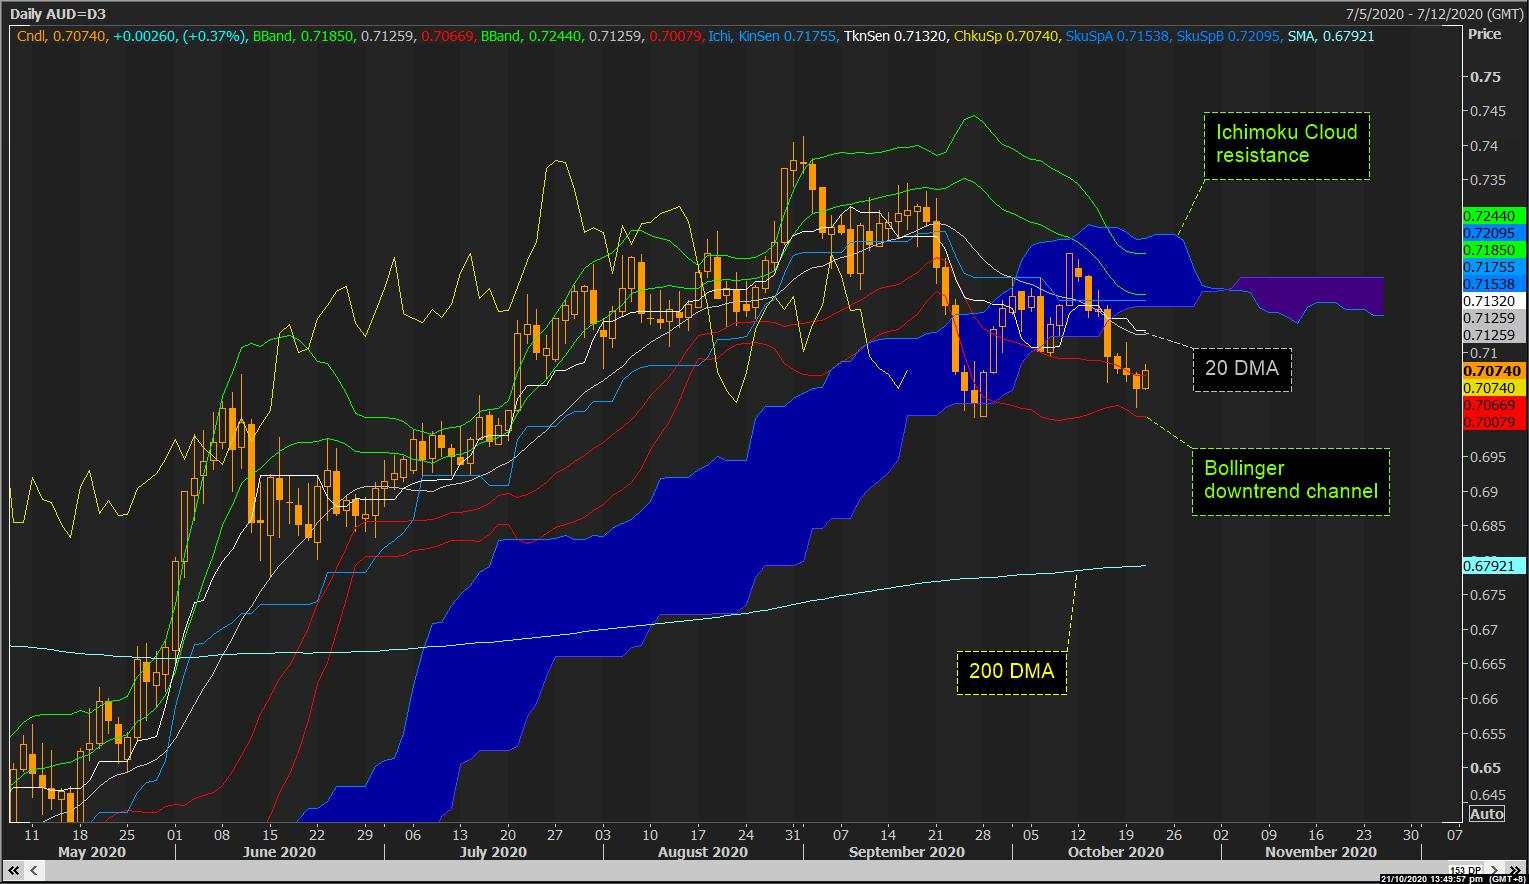Click the August 2020 timeline label
This screenshot has width=1529, height=884.
coord(703,852)
